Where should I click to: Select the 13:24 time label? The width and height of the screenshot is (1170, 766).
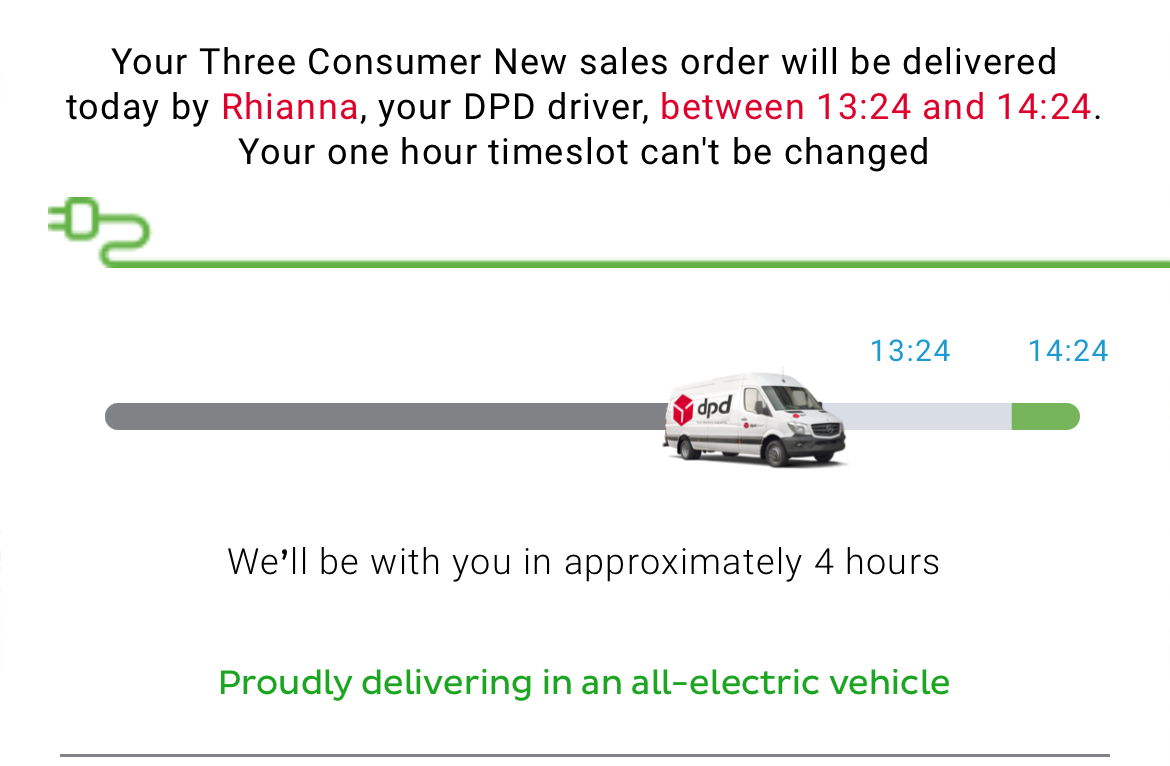click(x=910, y=351)
